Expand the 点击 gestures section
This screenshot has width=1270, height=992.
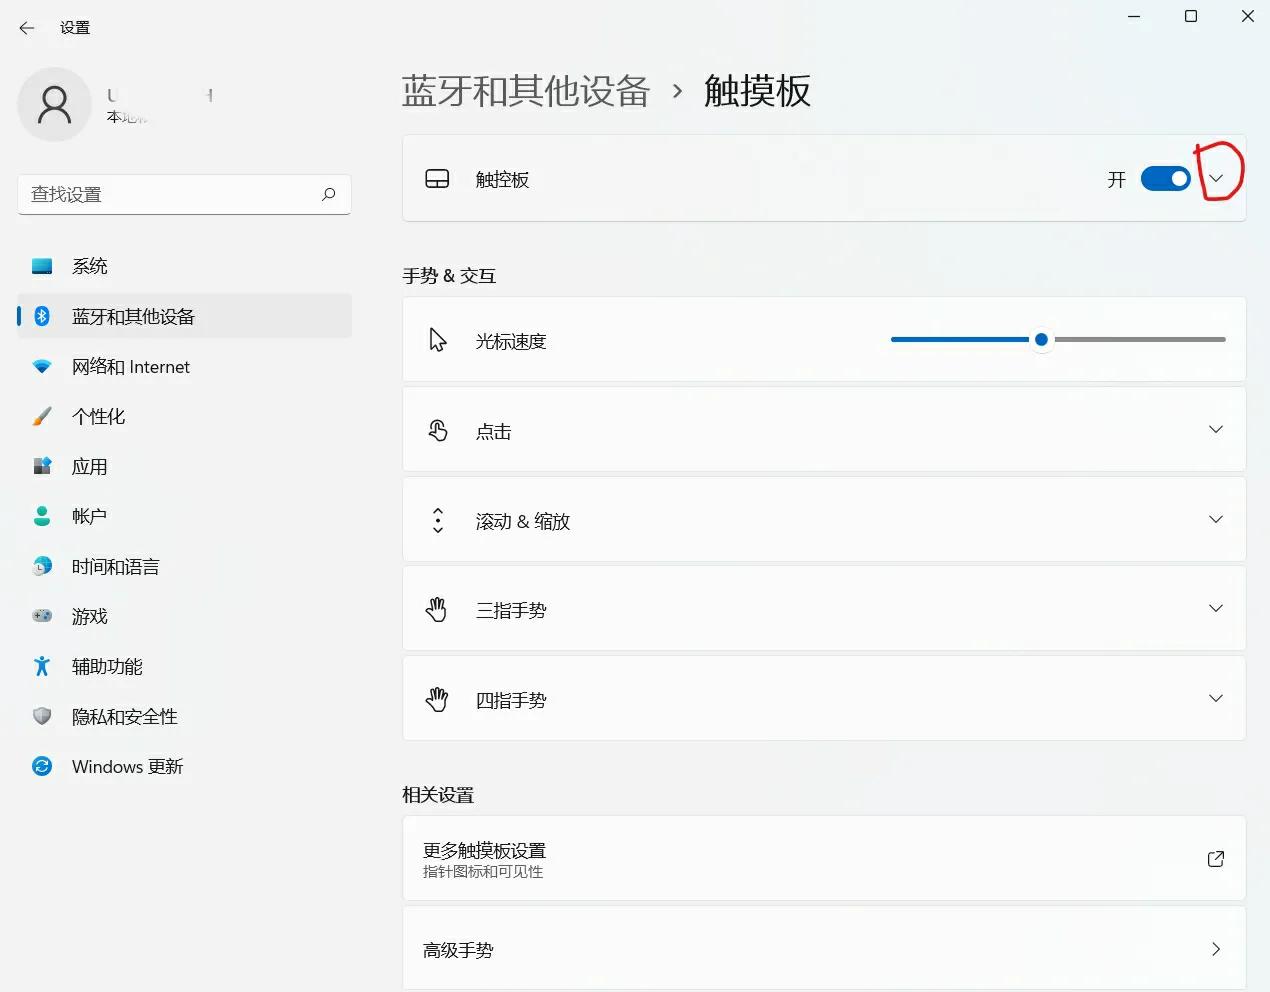pos(1215,429)
